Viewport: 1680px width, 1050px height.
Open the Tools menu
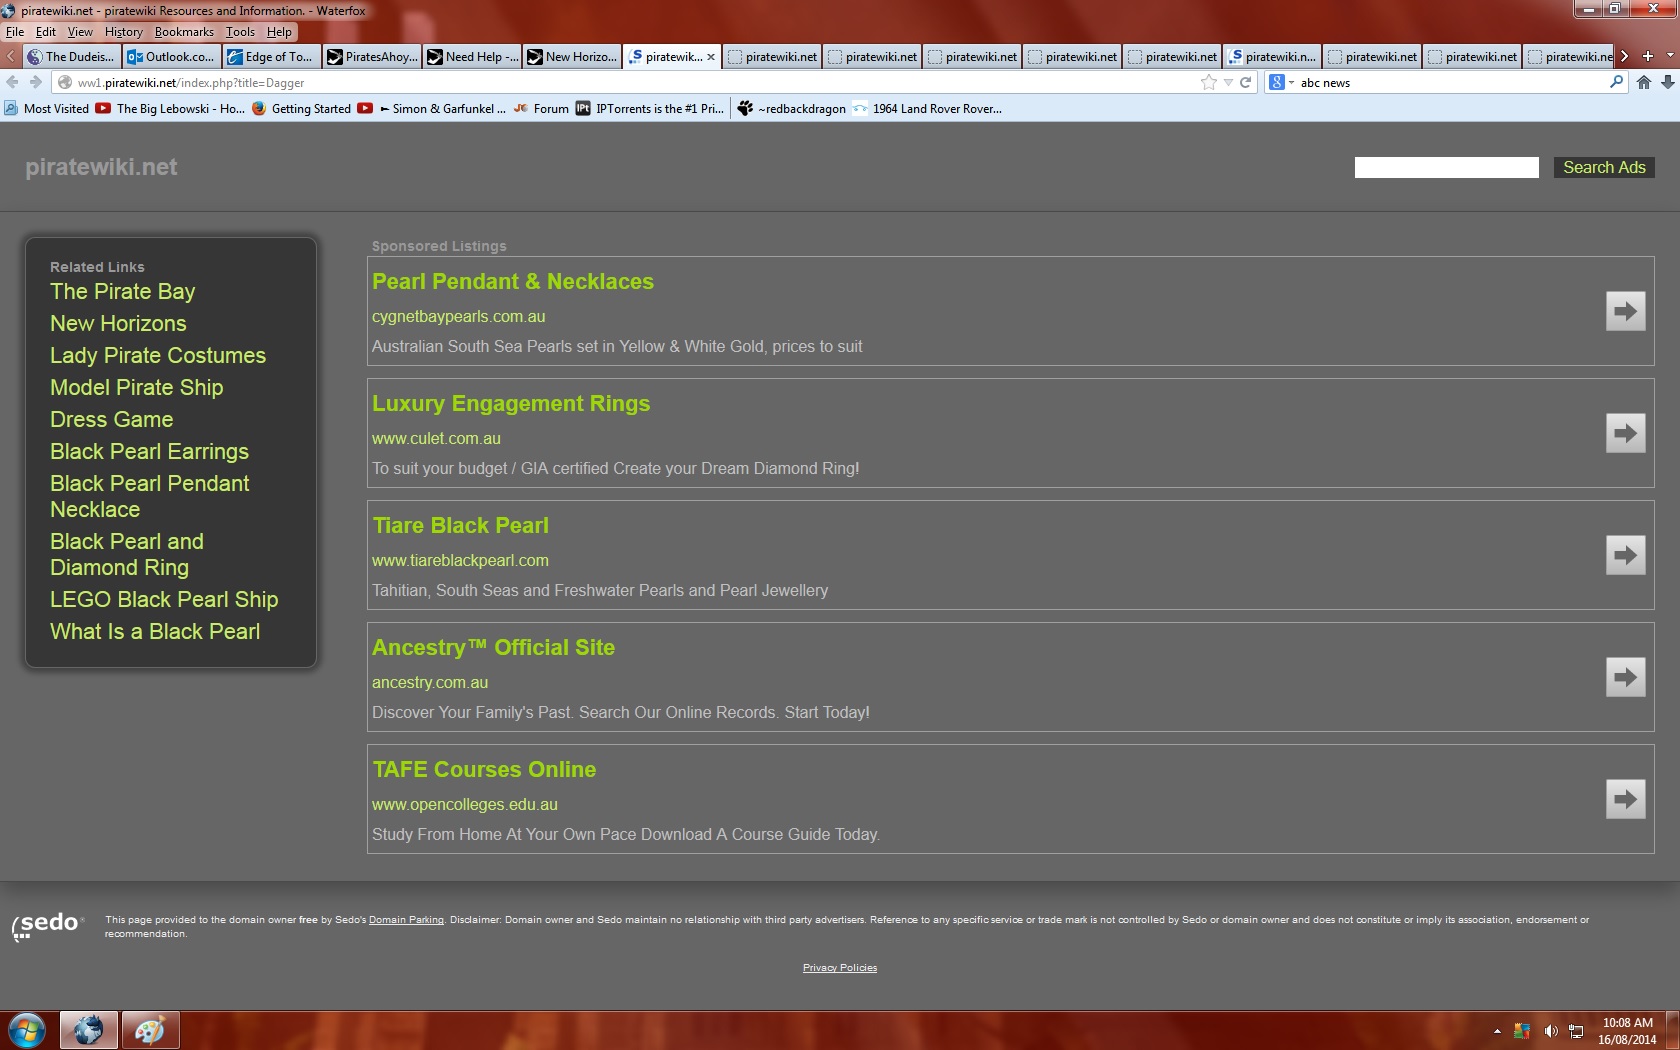[240, 32]
